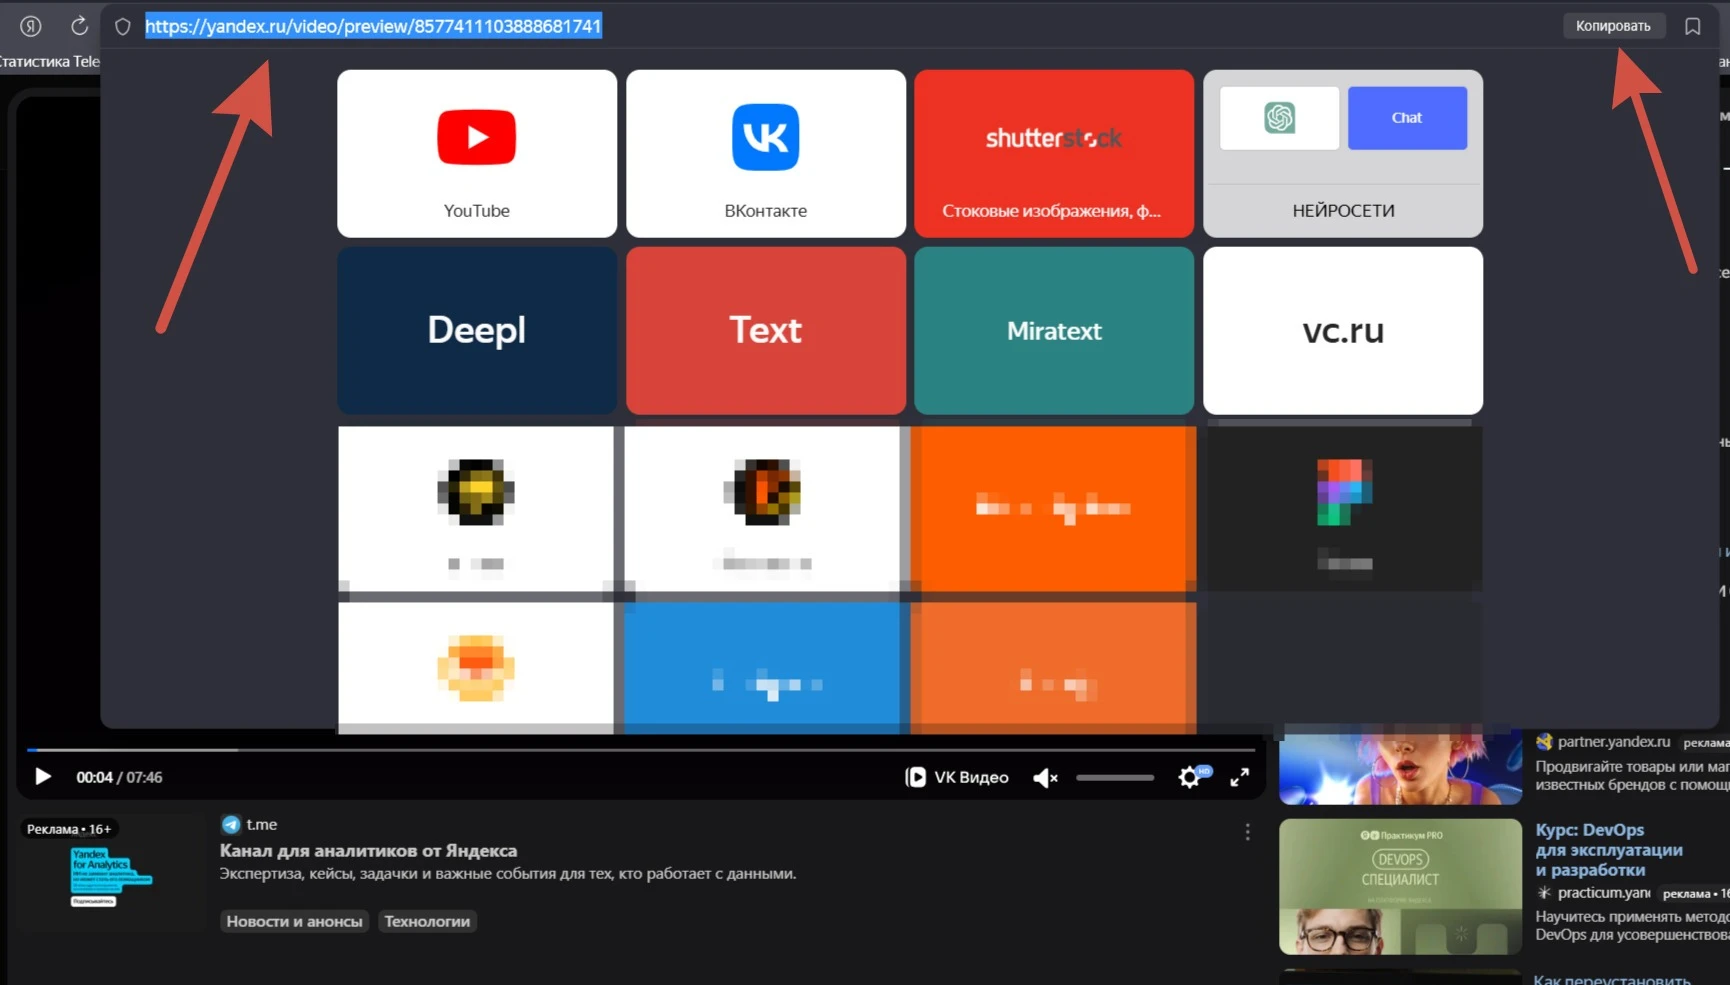The width and height of the screenshot is (1730, 985).
Task: Open the Курс: DevOps course link
Action: [x=1609, y=850]
